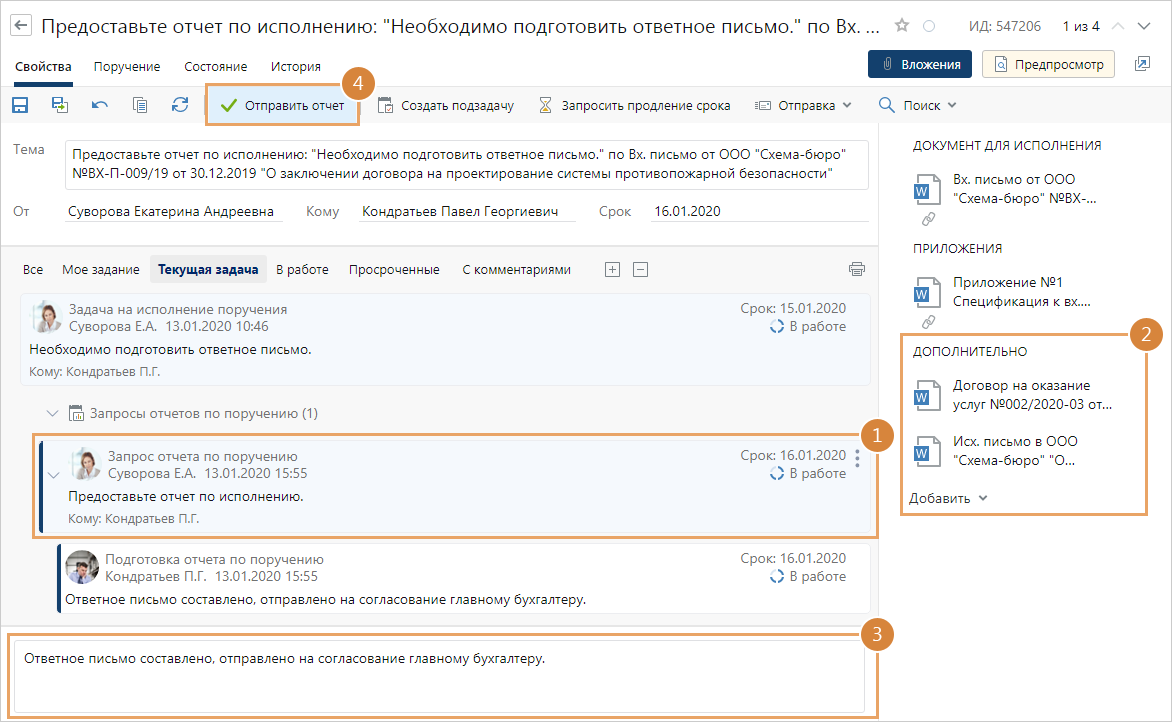This screenshot has height=722, width=1172.
Task: Click the save diskette icon in toolbar
Action: (x=20, y=105)
